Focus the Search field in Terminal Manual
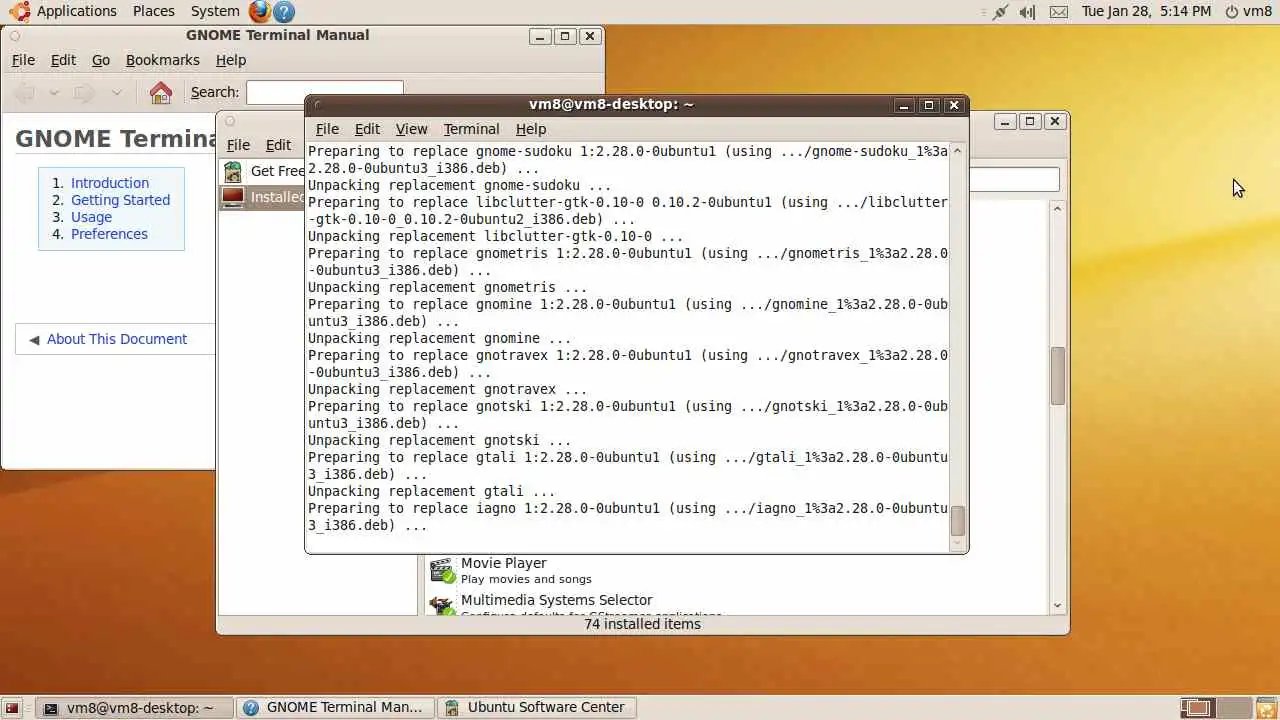Image resolution: width=1280 pixels, height=720 pixels. pos(325,93)
